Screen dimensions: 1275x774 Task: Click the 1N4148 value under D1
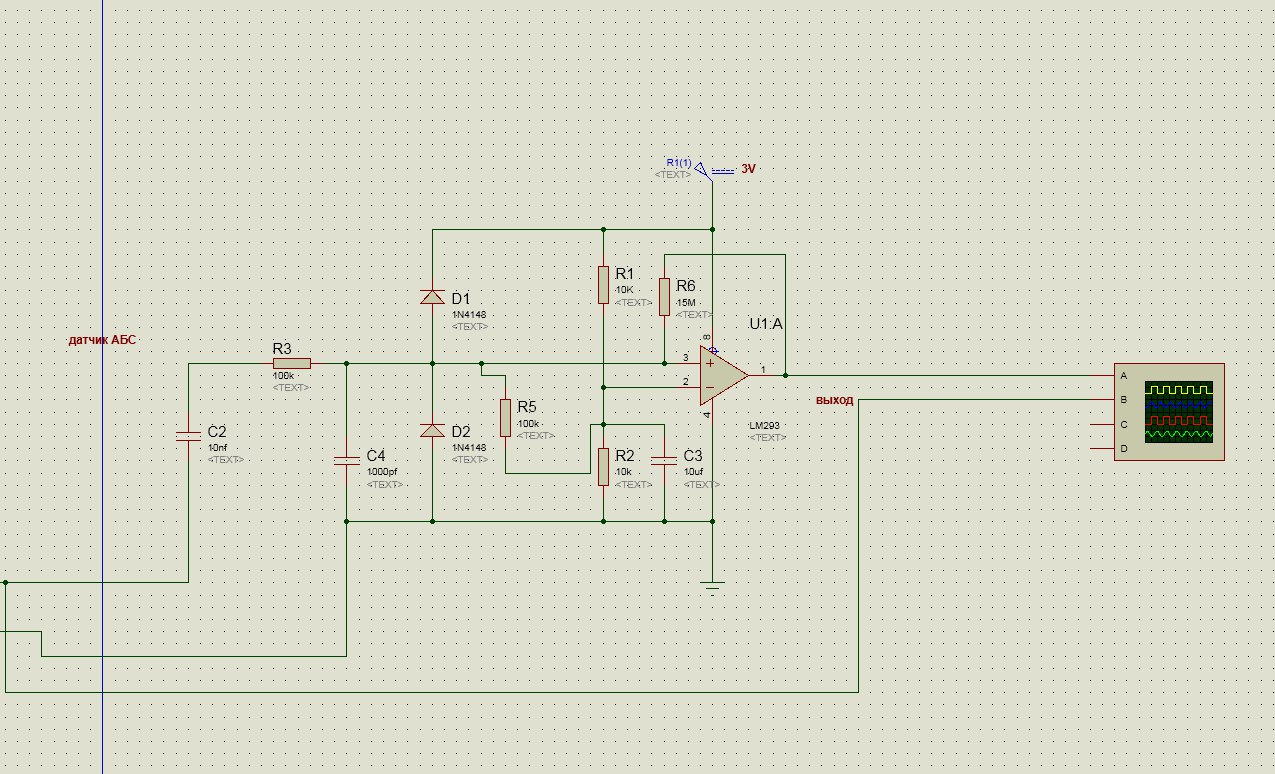click(x=469, y=314)
